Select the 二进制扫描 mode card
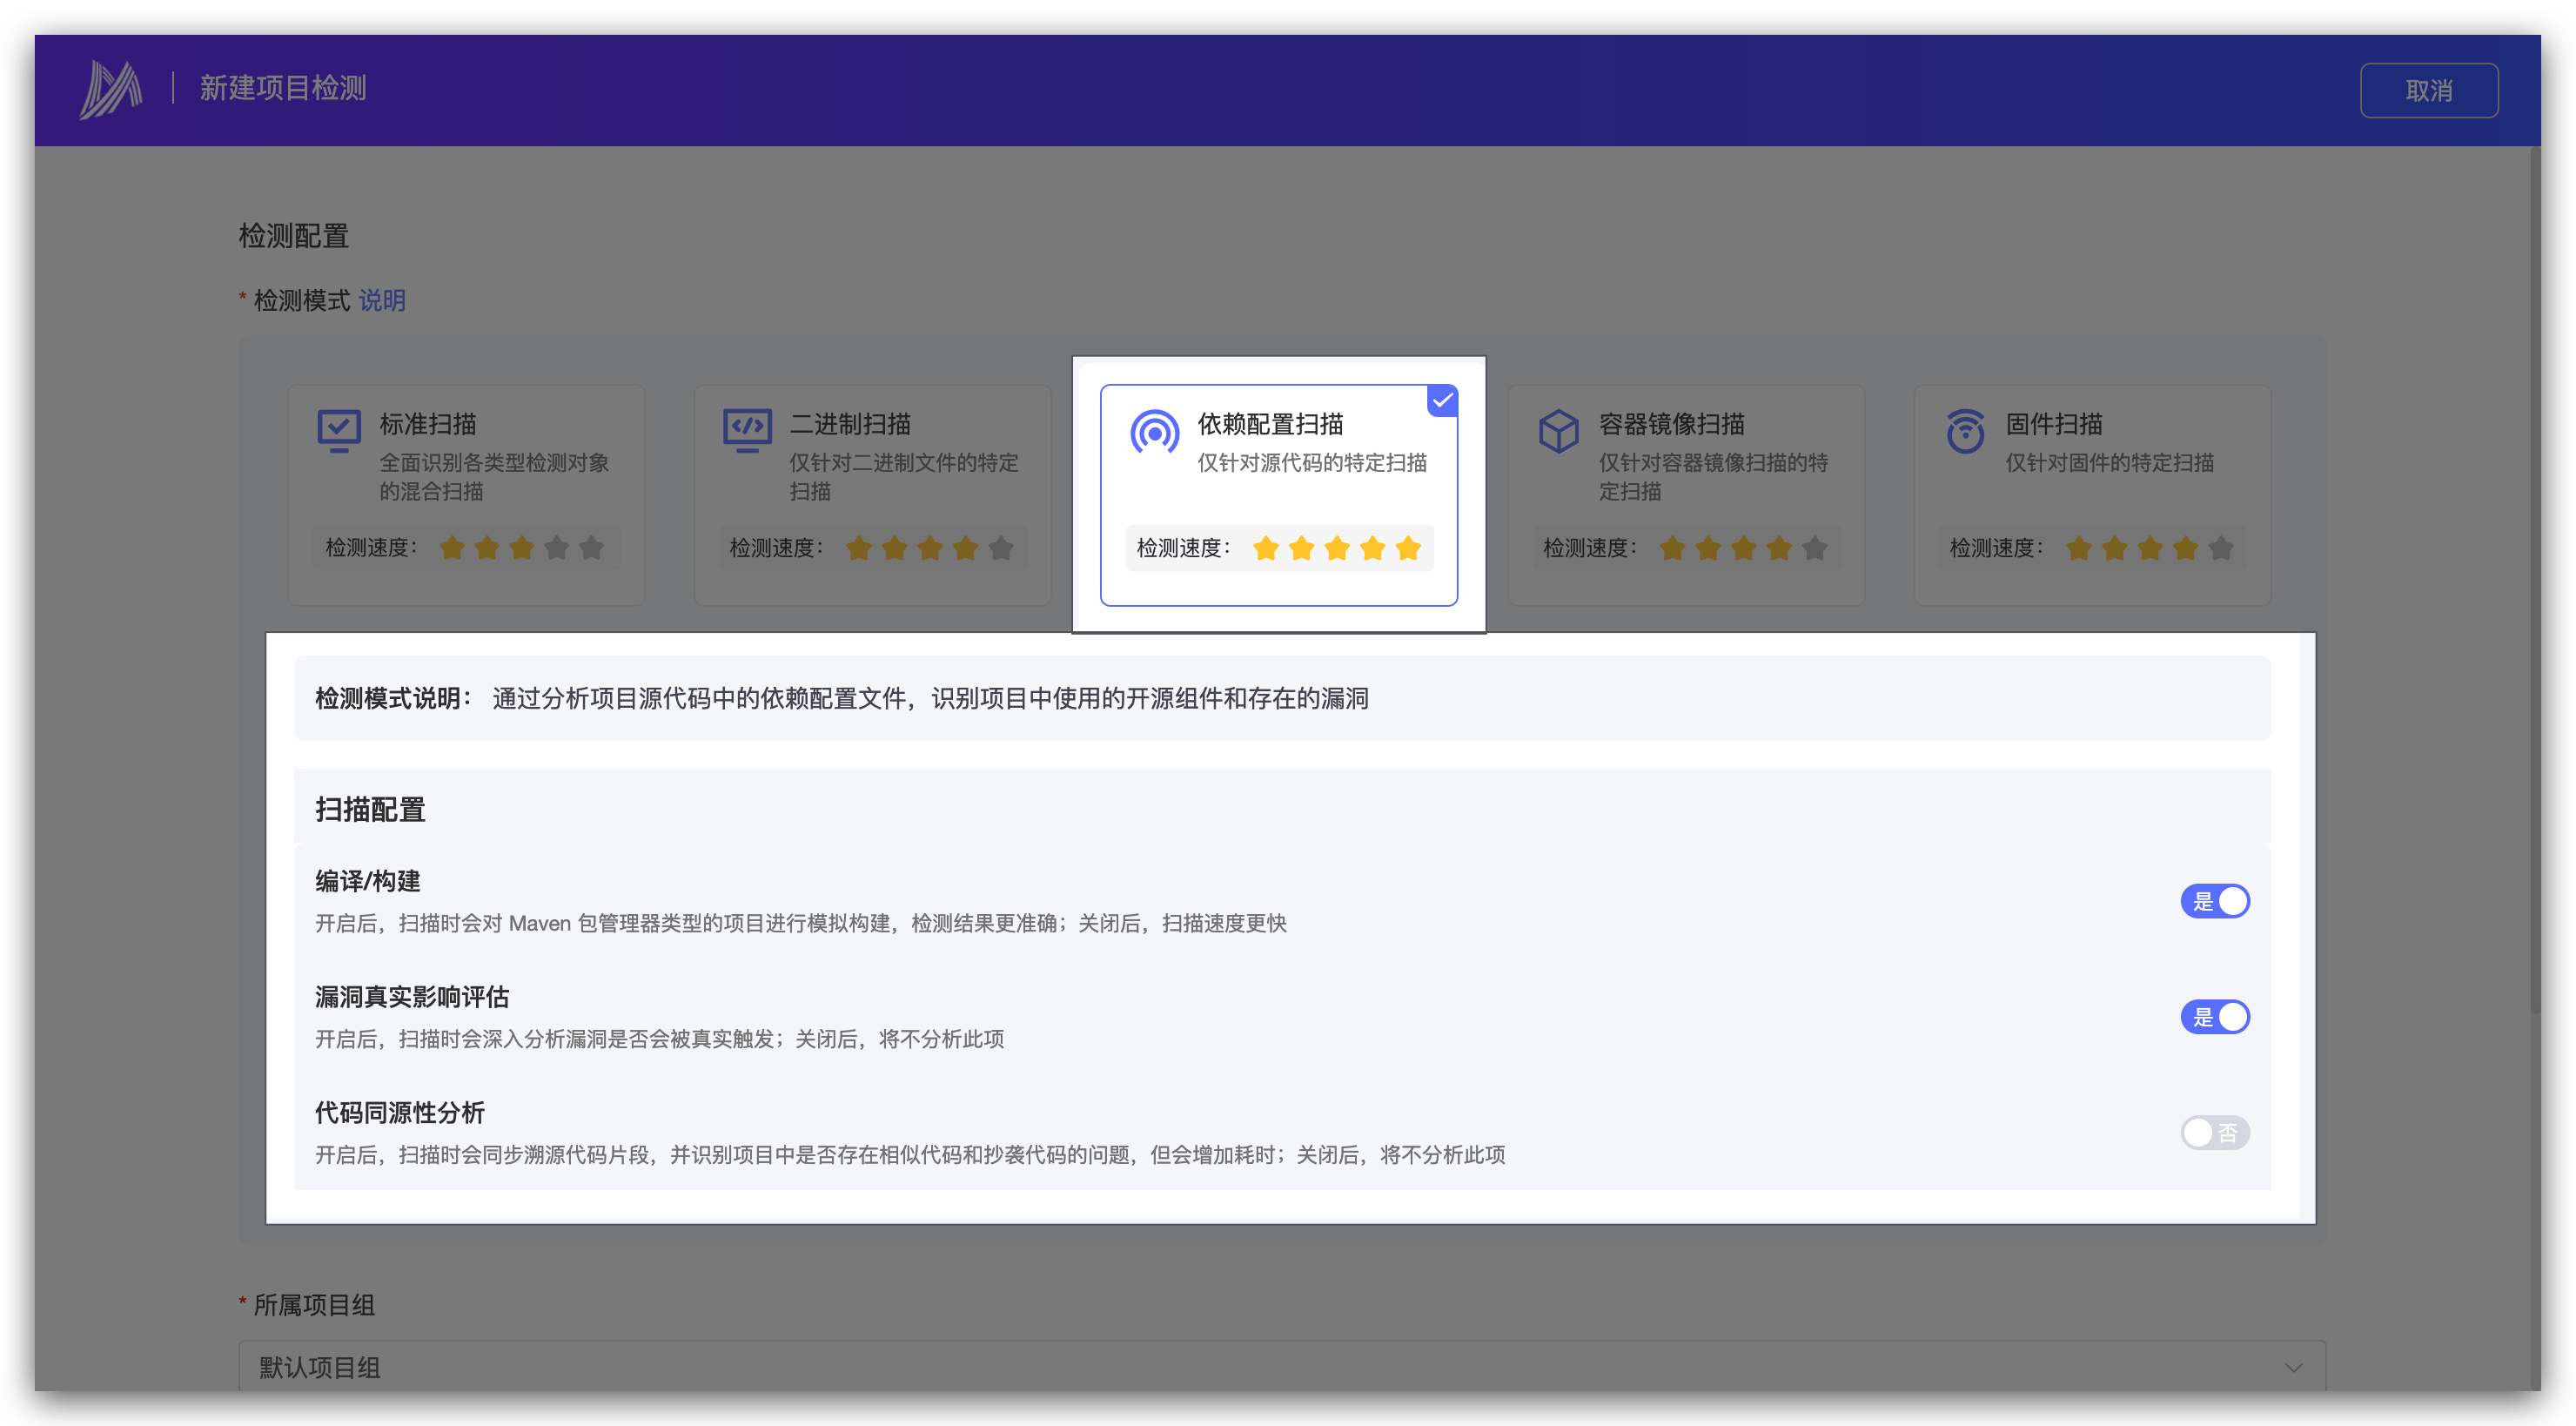Screen dimensions: 2576x1426 (x=872, y=494)
